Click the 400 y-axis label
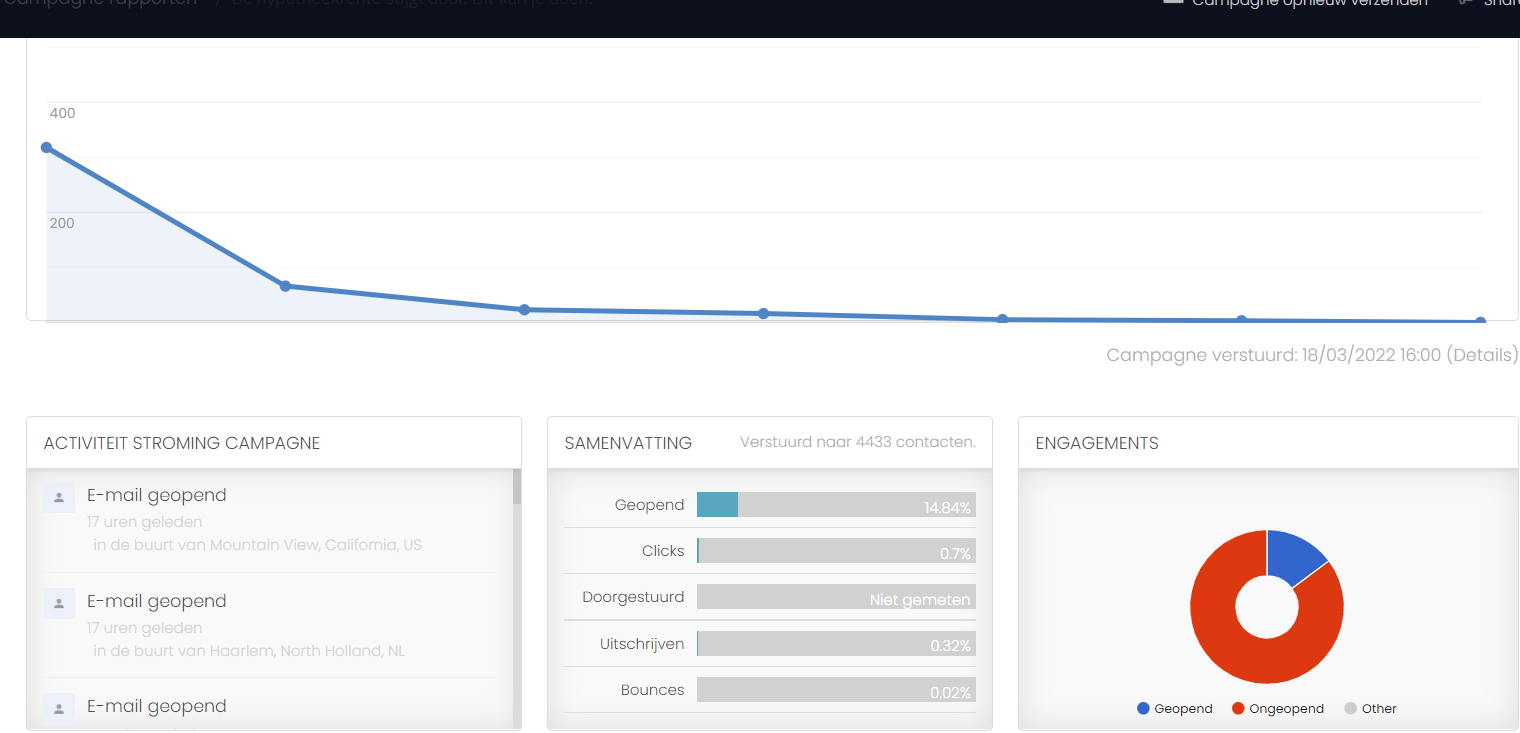 pos(62,113)
